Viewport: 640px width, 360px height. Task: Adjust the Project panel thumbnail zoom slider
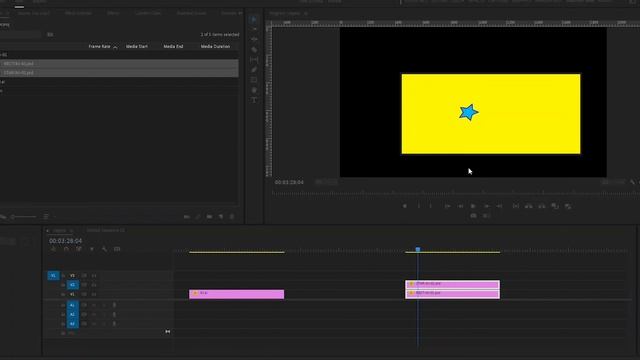(x=24, y=217)
